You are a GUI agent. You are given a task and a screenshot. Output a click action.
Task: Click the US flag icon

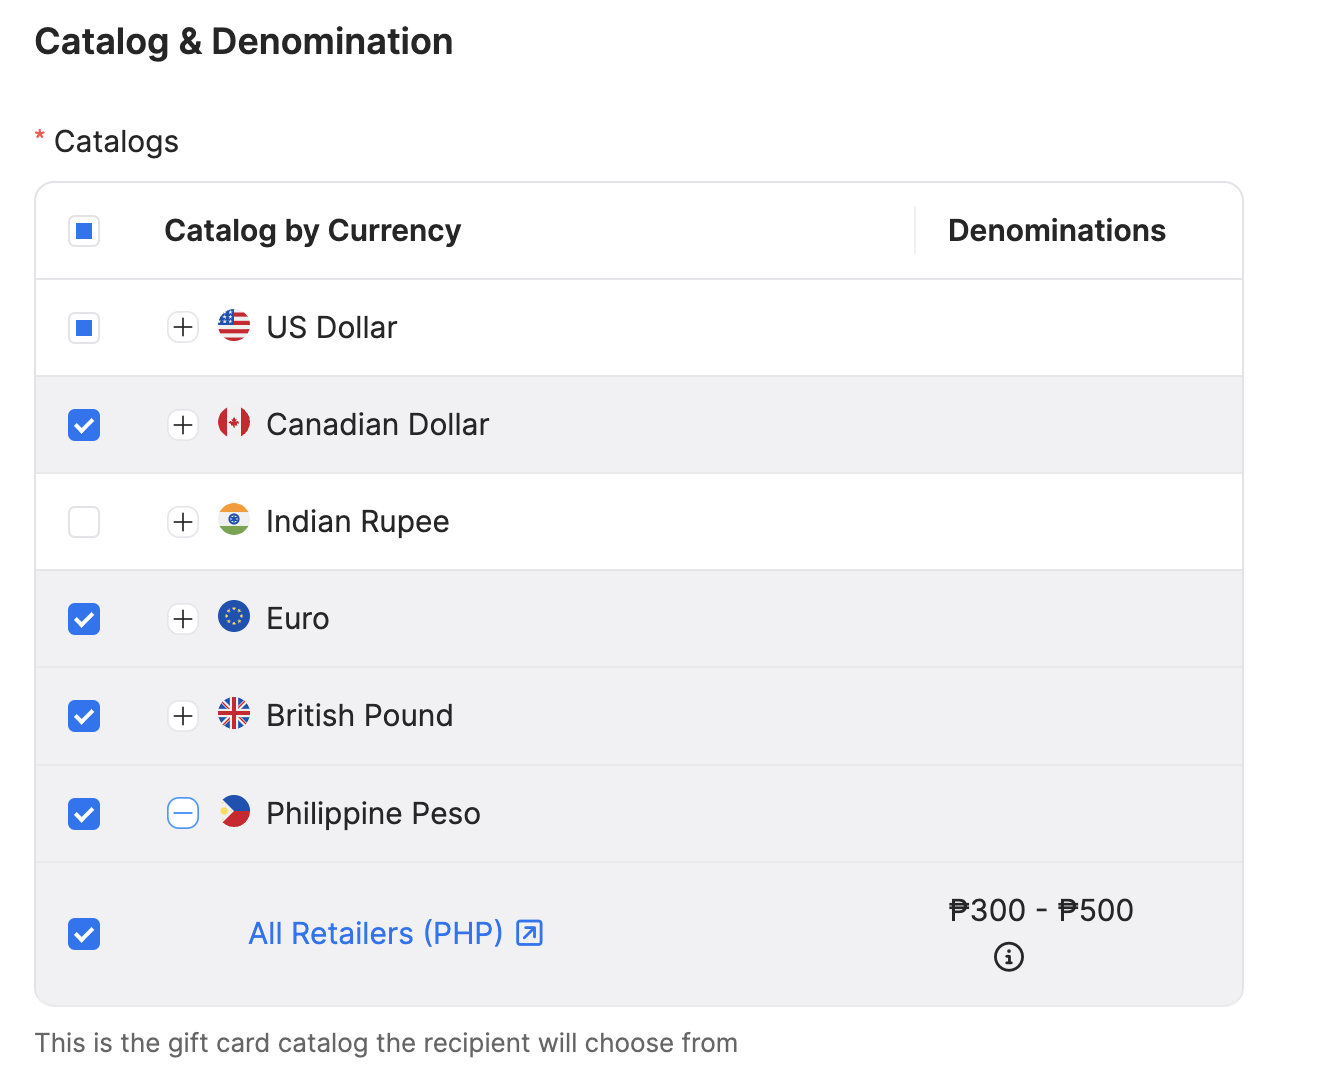coord(233,325)
